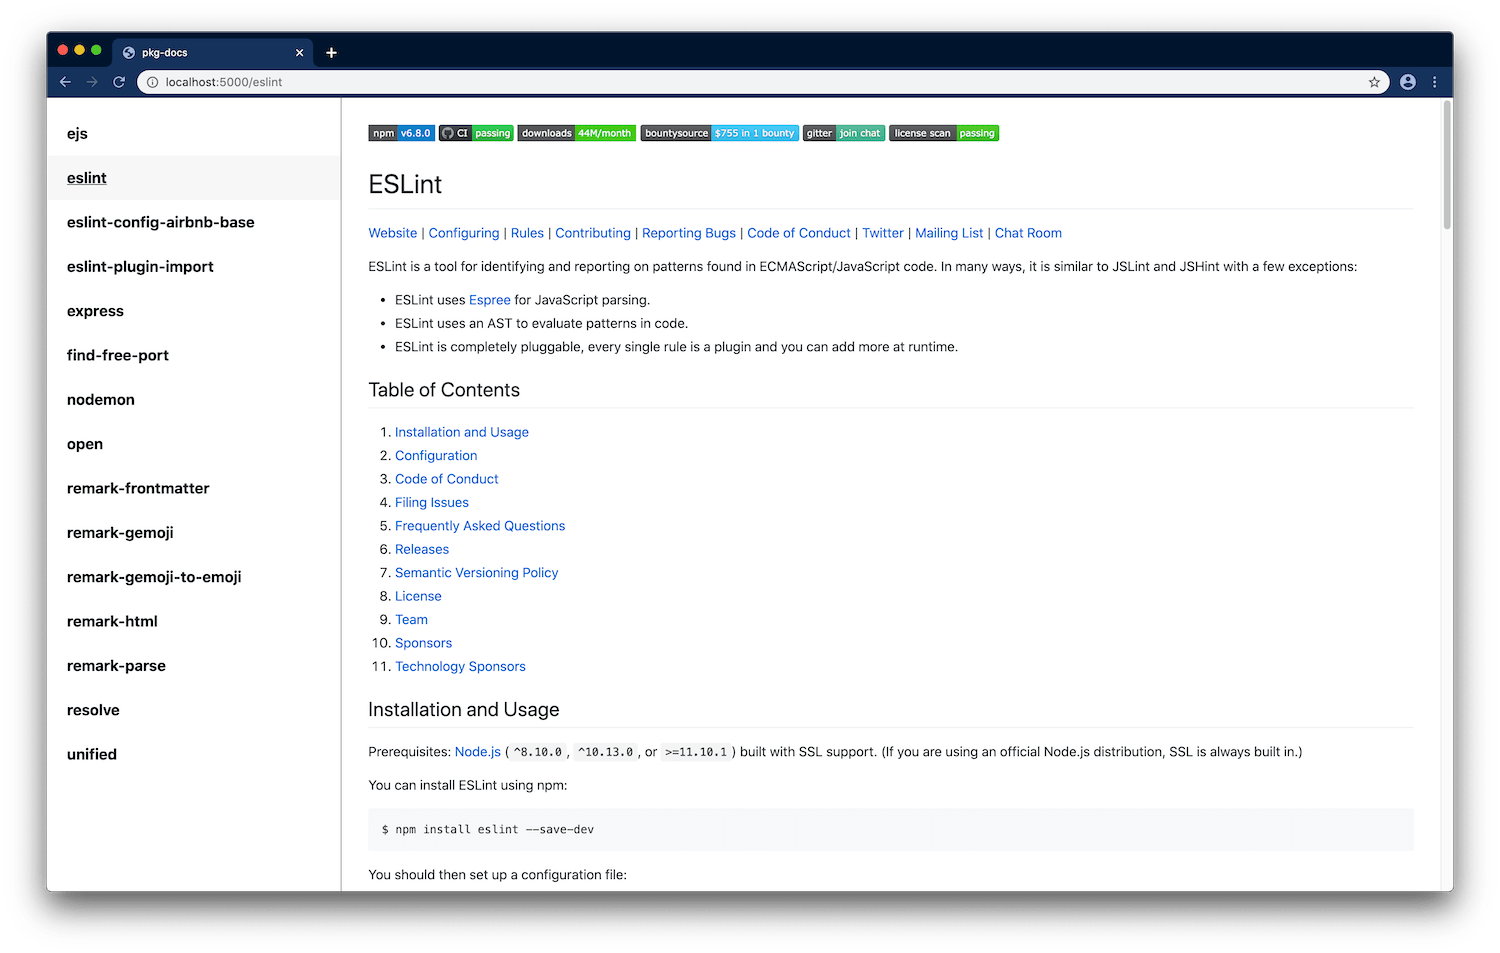1500x953 pixels.
Task: Click the bountysource bounty badge
Action: click(x=720, y=133)
